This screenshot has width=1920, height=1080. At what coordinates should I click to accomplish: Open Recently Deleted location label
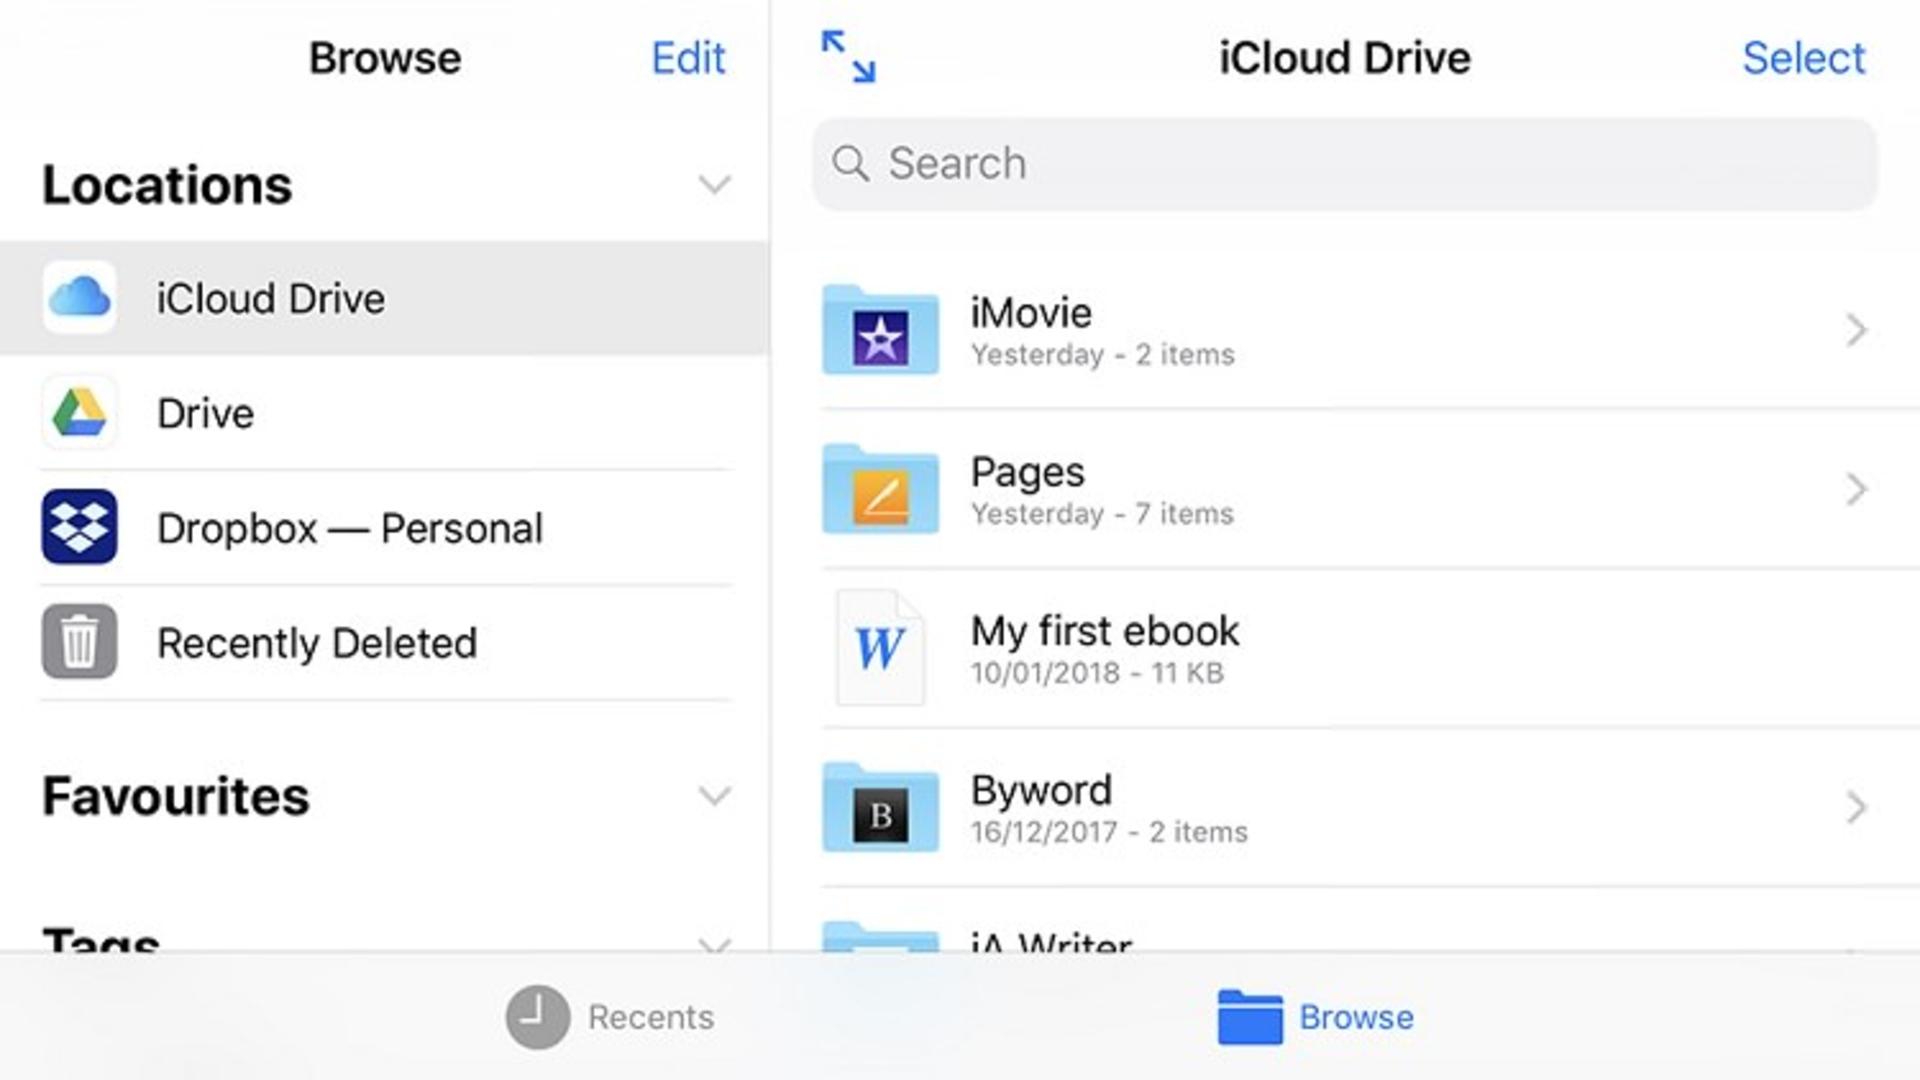pyautogui.click(x=317, y=643)
